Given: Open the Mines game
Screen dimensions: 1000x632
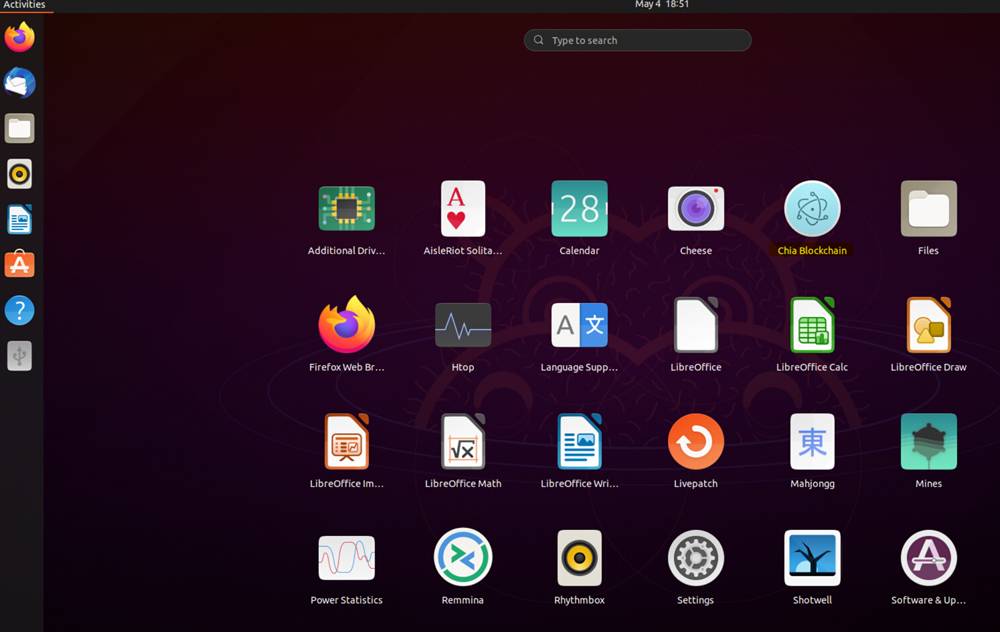Looking at the screenshot, I should (928, 442).
